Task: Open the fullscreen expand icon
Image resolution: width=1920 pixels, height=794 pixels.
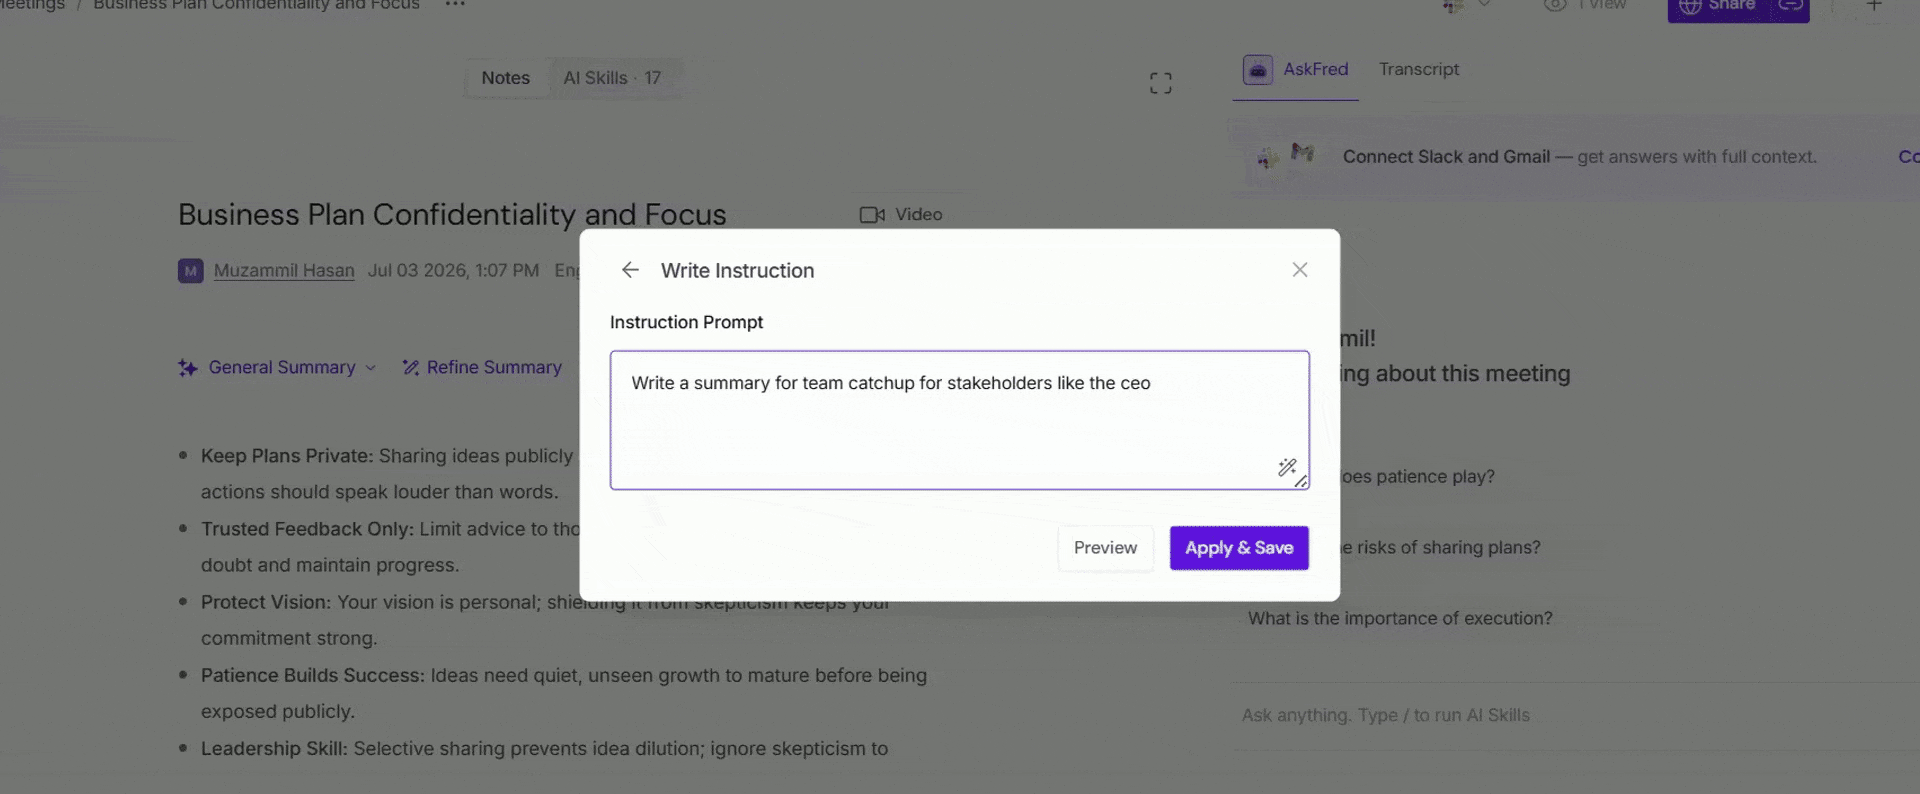Action: [x=1160, y=83]
